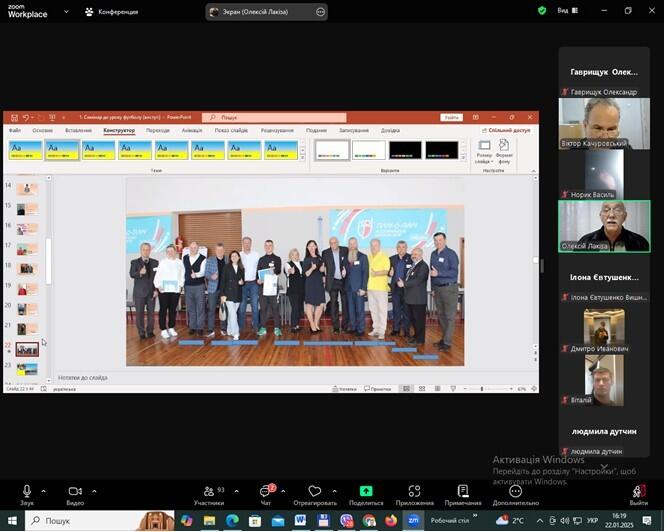Select людмила дутчин participant tile
665x532 pixels.
[x=604, y=431]
